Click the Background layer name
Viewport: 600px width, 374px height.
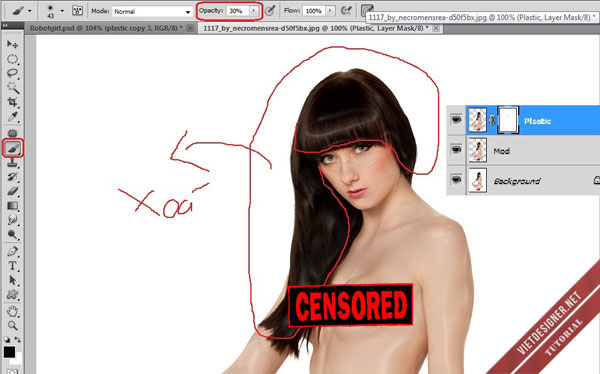pyautogui.click(x=517, y=181)
